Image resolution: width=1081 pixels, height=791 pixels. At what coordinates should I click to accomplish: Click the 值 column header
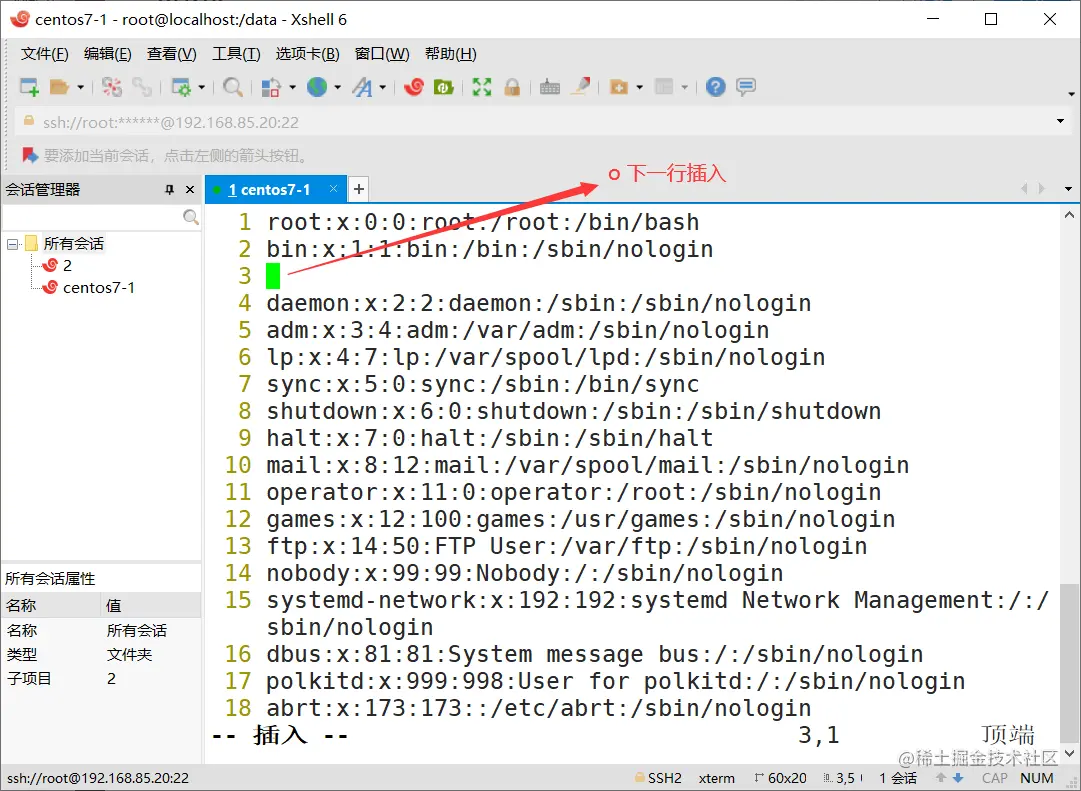click(x=151, y=605)
